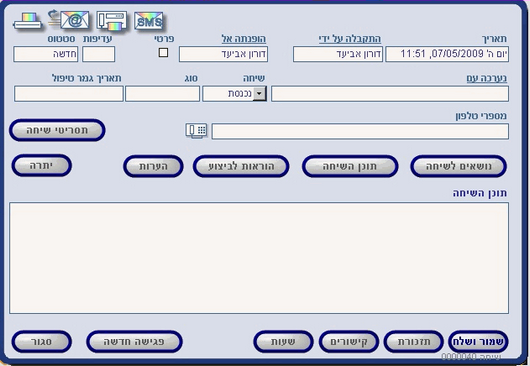
Task: Switch to נושאים לשיחה tab
Action: pyautogui.click(x=459, y=166)
